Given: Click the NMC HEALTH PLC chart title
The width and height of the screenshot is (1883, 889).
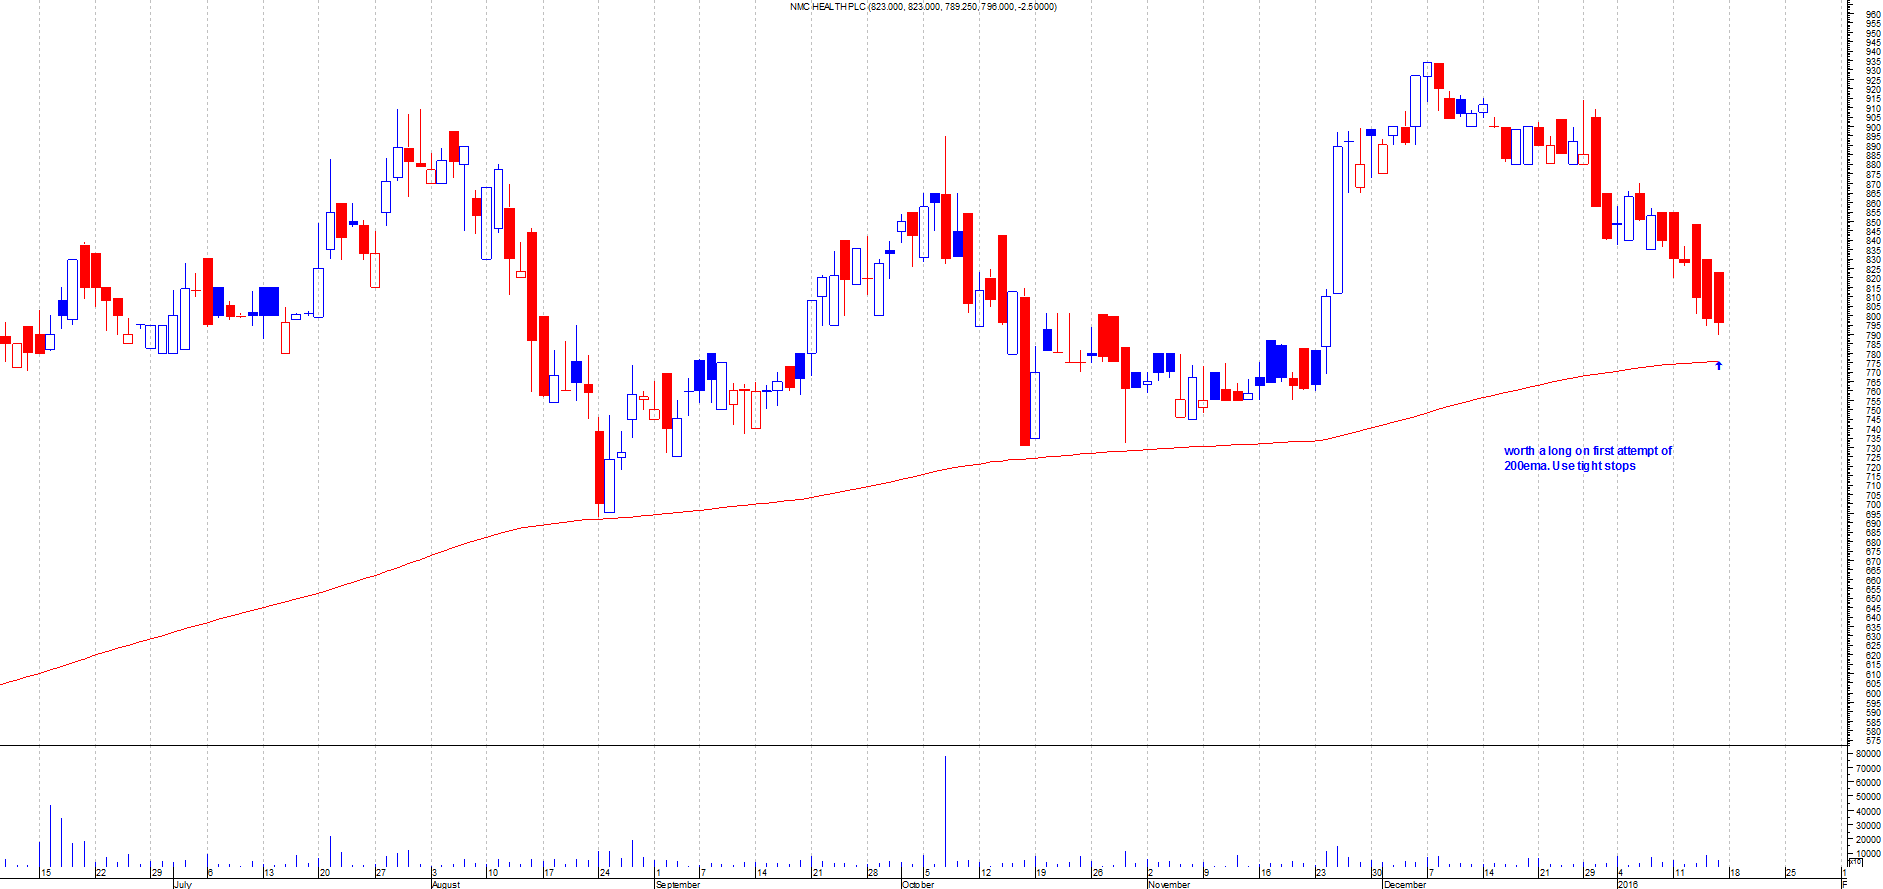Looking at the screenshot, I should pyautogui.click(x=922, y=7).
